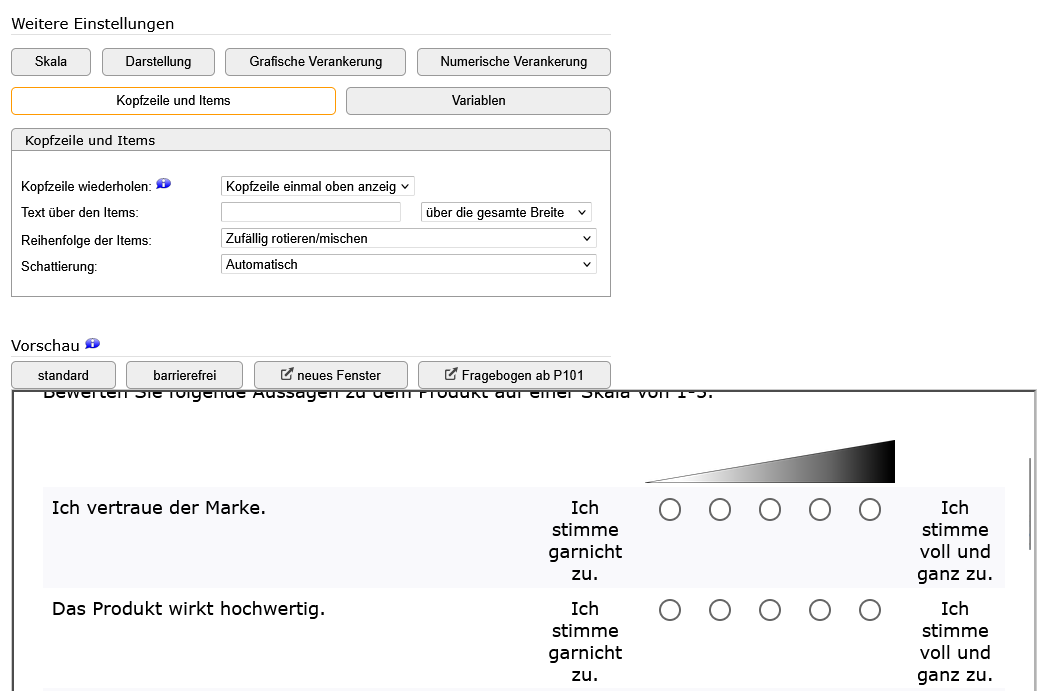Select first radio for 'Ich vertraue der Marke'

click(x=670, y=509)
